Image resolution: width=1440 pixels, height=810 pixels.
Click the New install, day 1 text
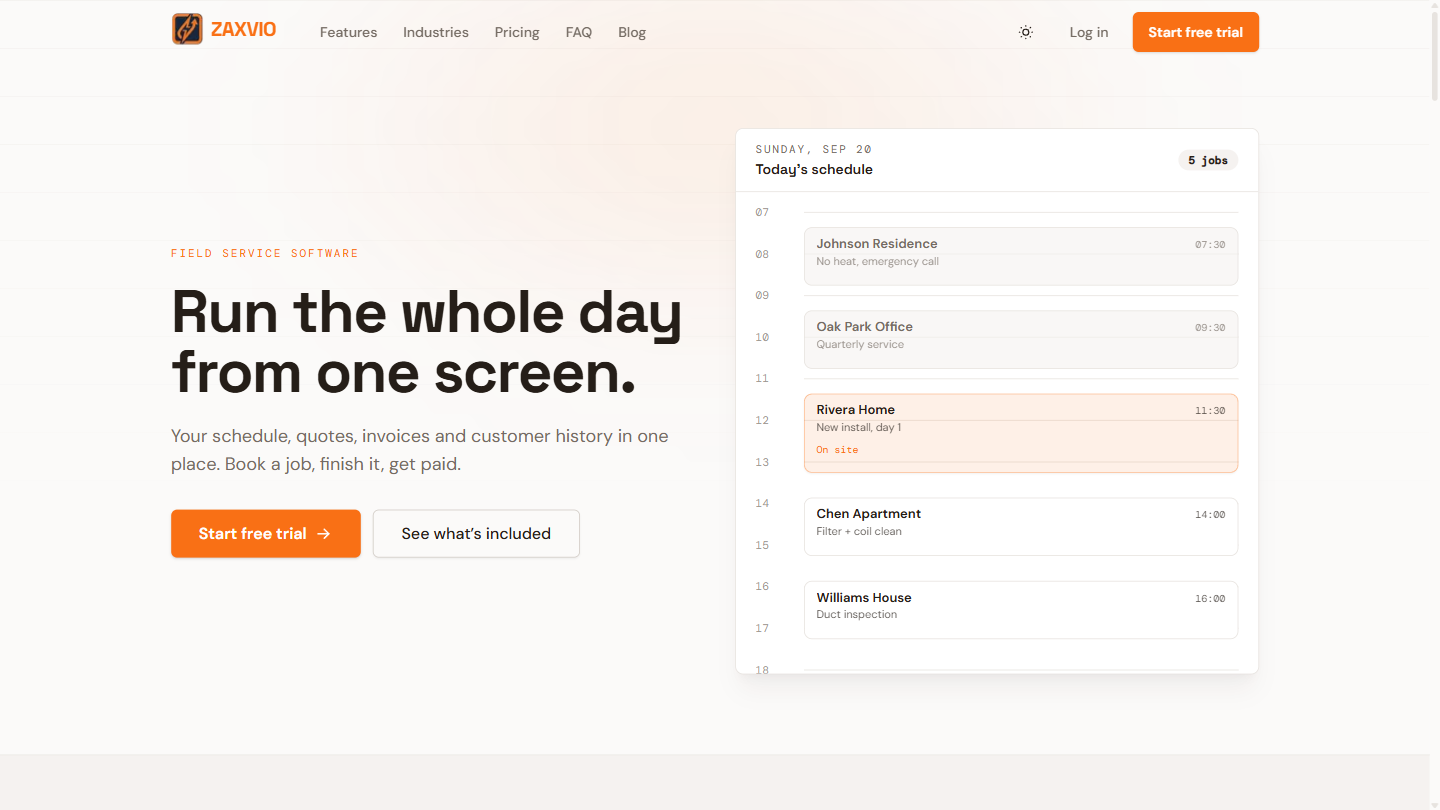click(x=859, y=428)
